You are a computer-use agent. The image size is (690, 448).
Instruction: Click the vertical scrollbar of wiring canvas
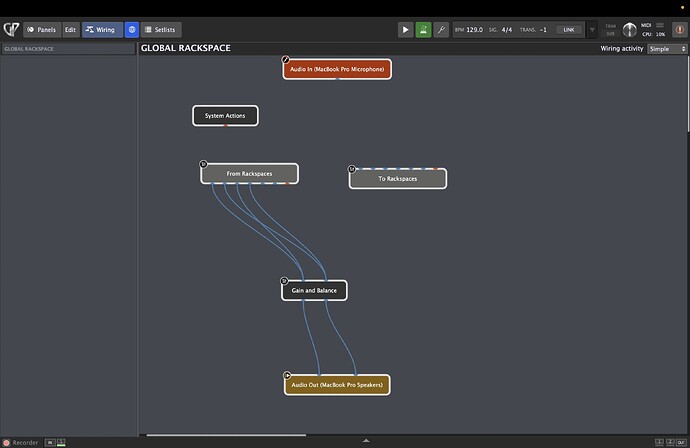(x=688, y=95)
